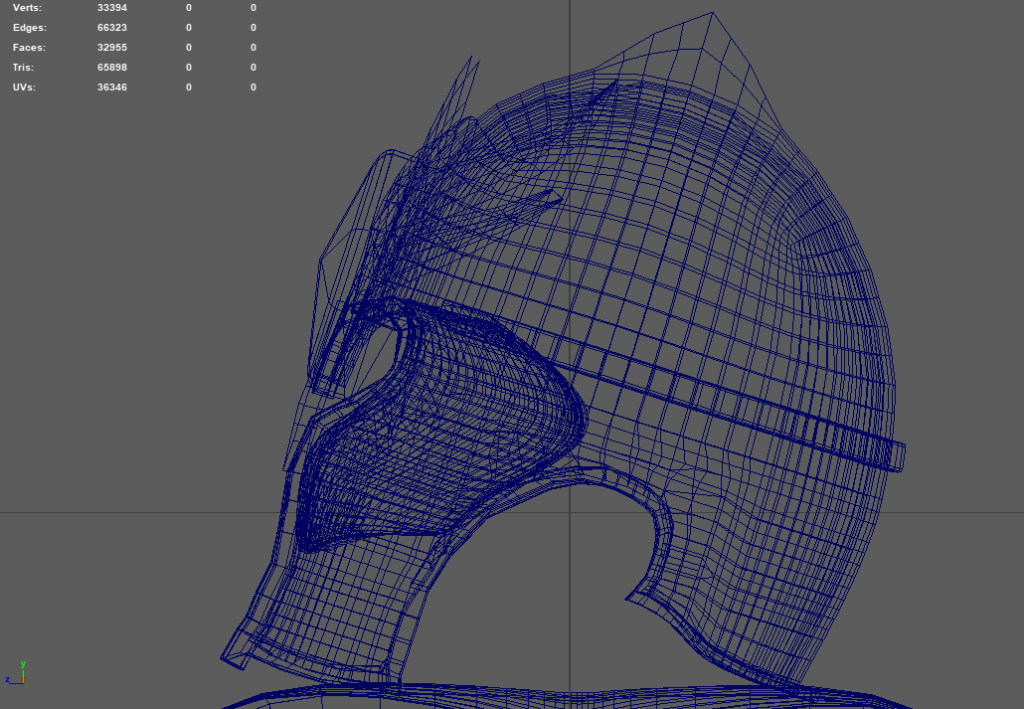Click the edge count value 66323
1024x709 pixels.
(x=112, y=28)
